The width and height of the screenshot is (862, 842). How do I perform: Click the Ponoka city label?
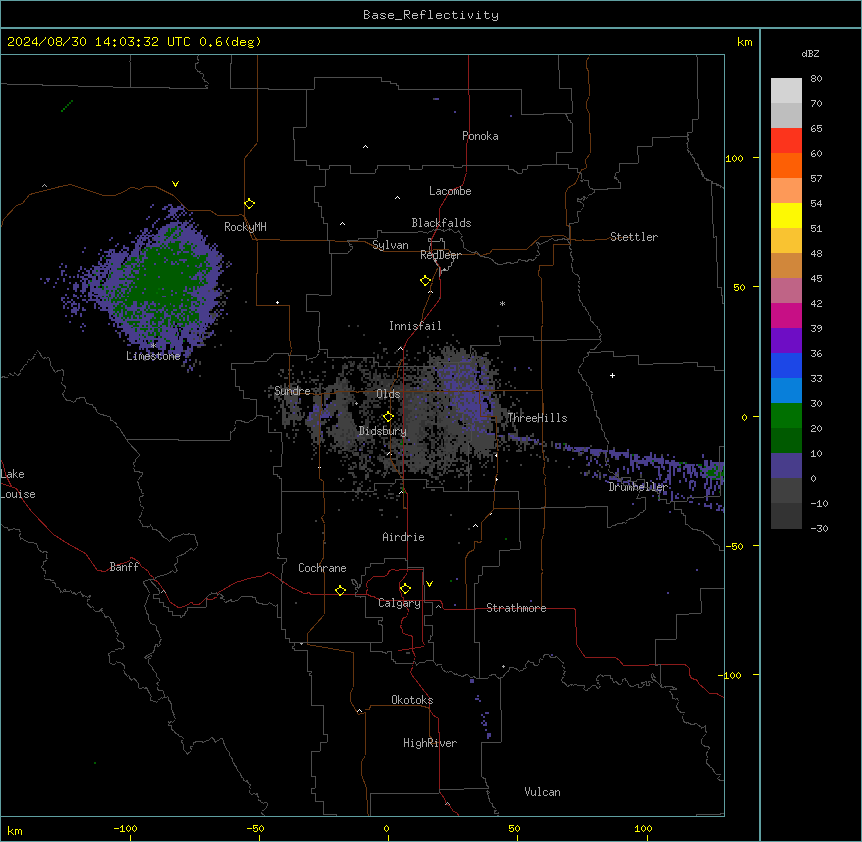[x=480, y=136]
